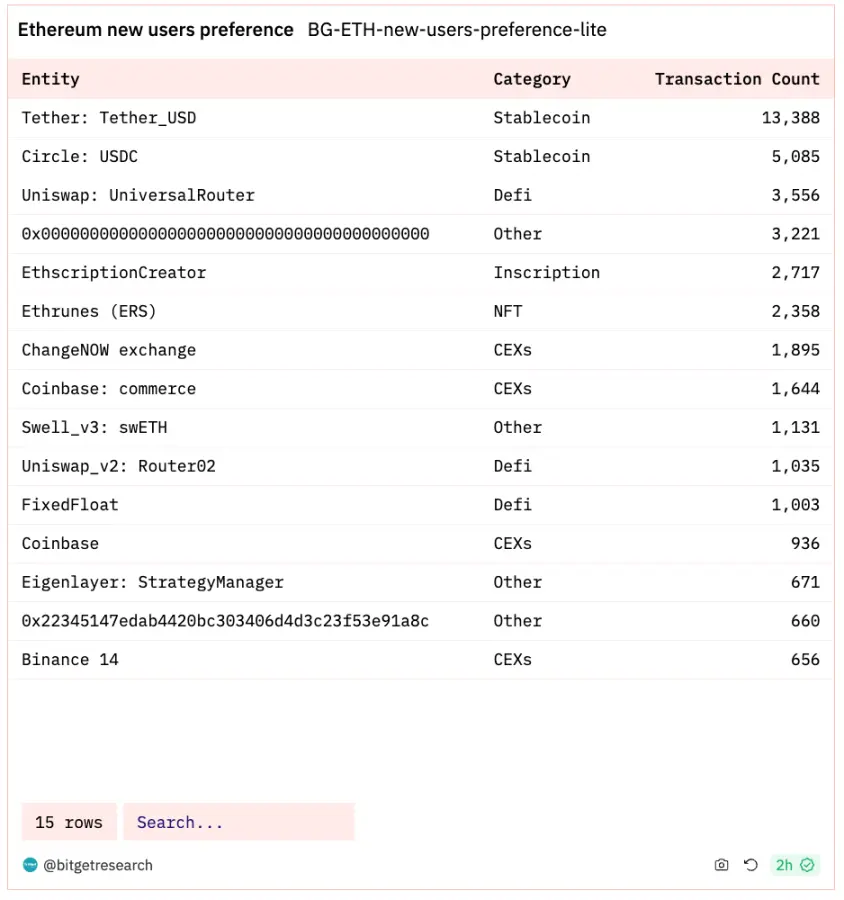Select the Uniswap: UniversalRouter entity cell

point(138,195)
